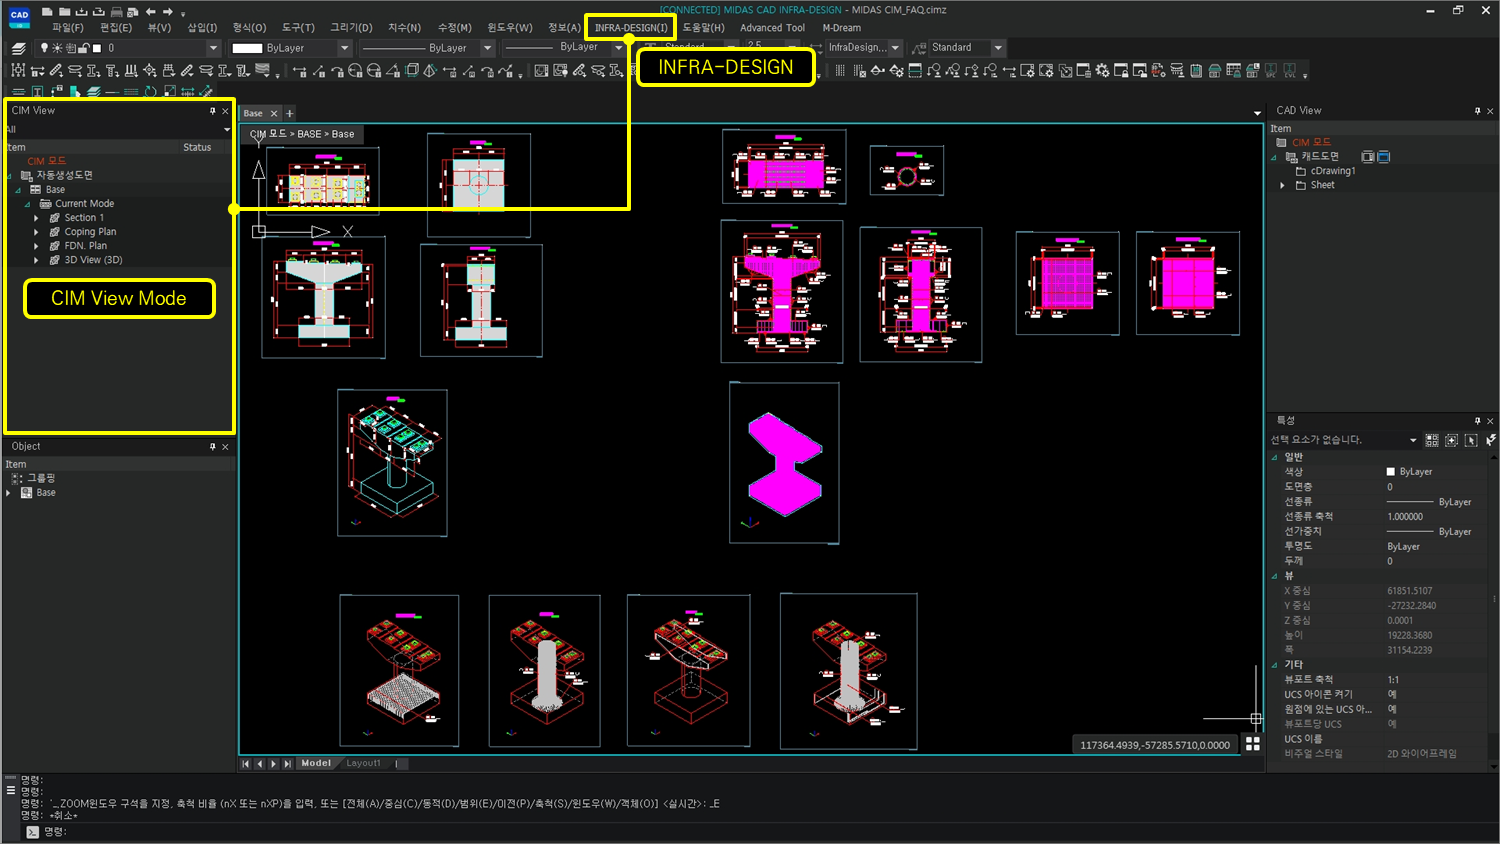Open the M-Dream menu
The height and width of the screenshot is (844, 1500).
841,28
